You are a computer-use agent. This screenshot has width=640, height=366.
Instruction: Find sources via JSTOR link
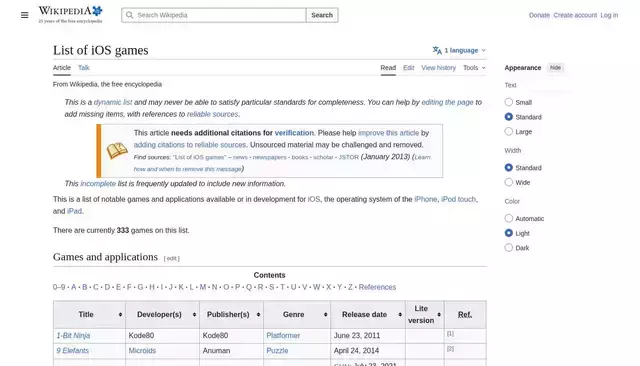pyautogui.click(x=349, y=157)
